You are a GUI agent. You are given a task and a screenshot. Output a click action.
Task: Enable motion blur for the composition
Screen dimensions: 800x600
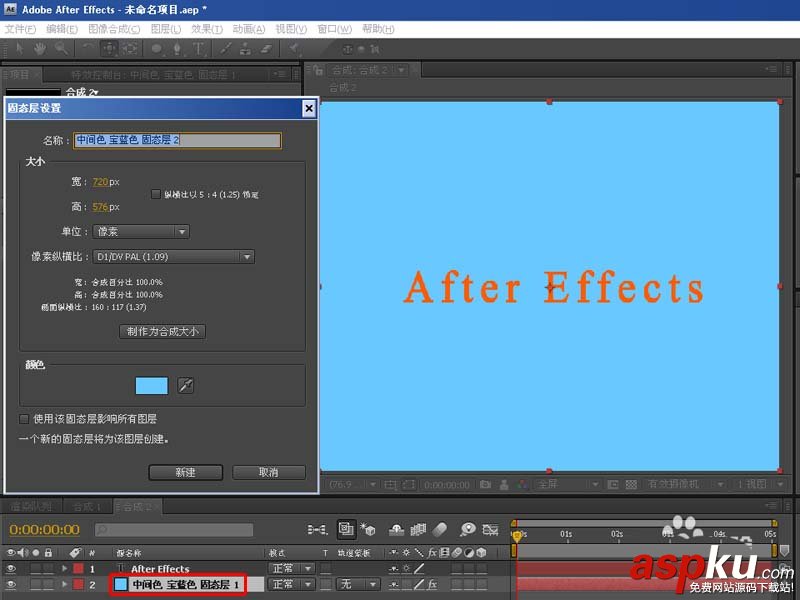coord(439,530)
